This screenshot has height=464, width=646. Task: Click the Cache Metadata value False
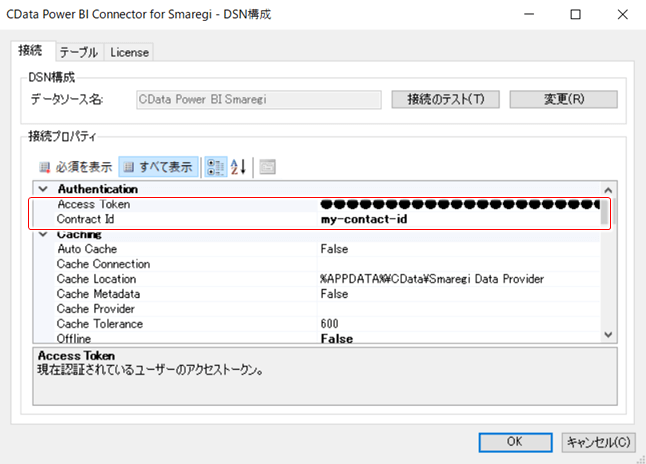pyautogui.click(x=334, y=294)
